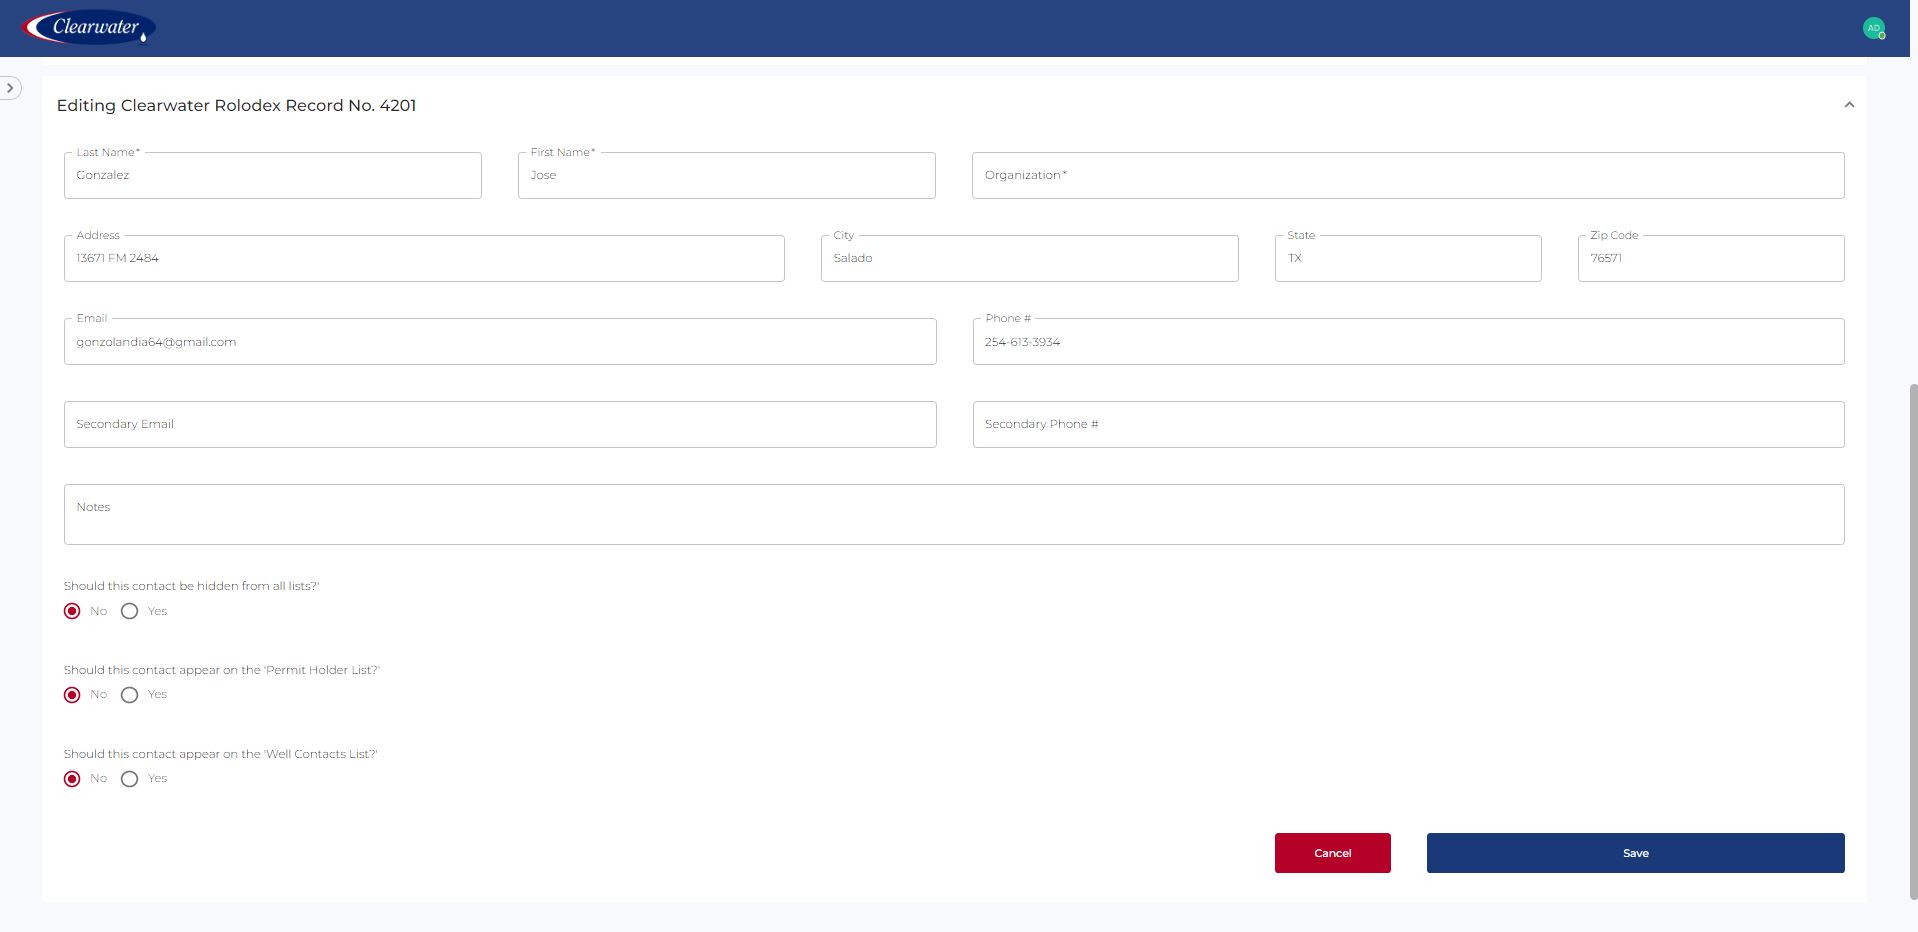Viewport: 1918px width, 932px height.
Task: Click the 'Editing Clearwater Rolodex Record No. 4201' heading
Action: (x=236, y=105)
